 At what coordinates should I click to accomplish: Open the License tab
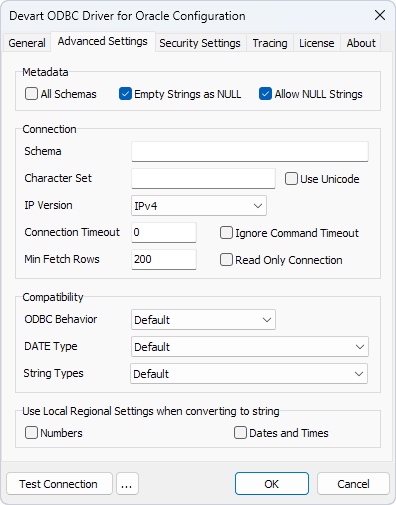click(x=317, y=43)
